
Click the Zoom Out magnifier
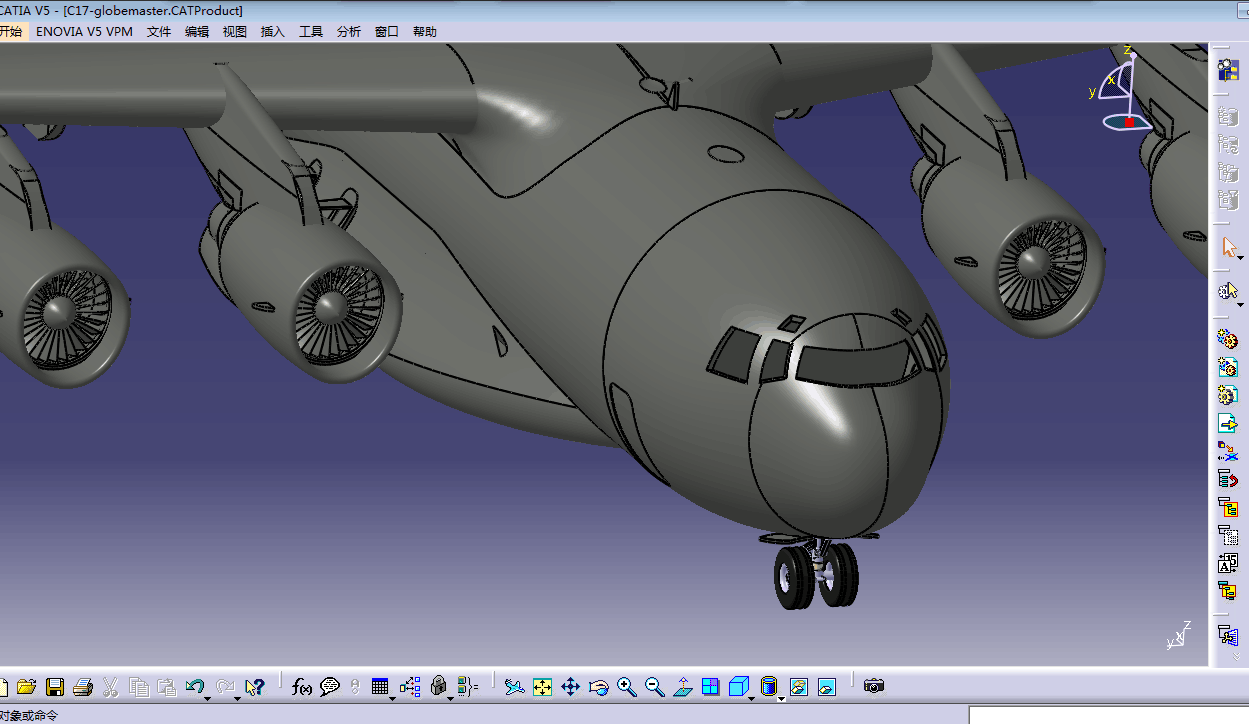point(655,687)
